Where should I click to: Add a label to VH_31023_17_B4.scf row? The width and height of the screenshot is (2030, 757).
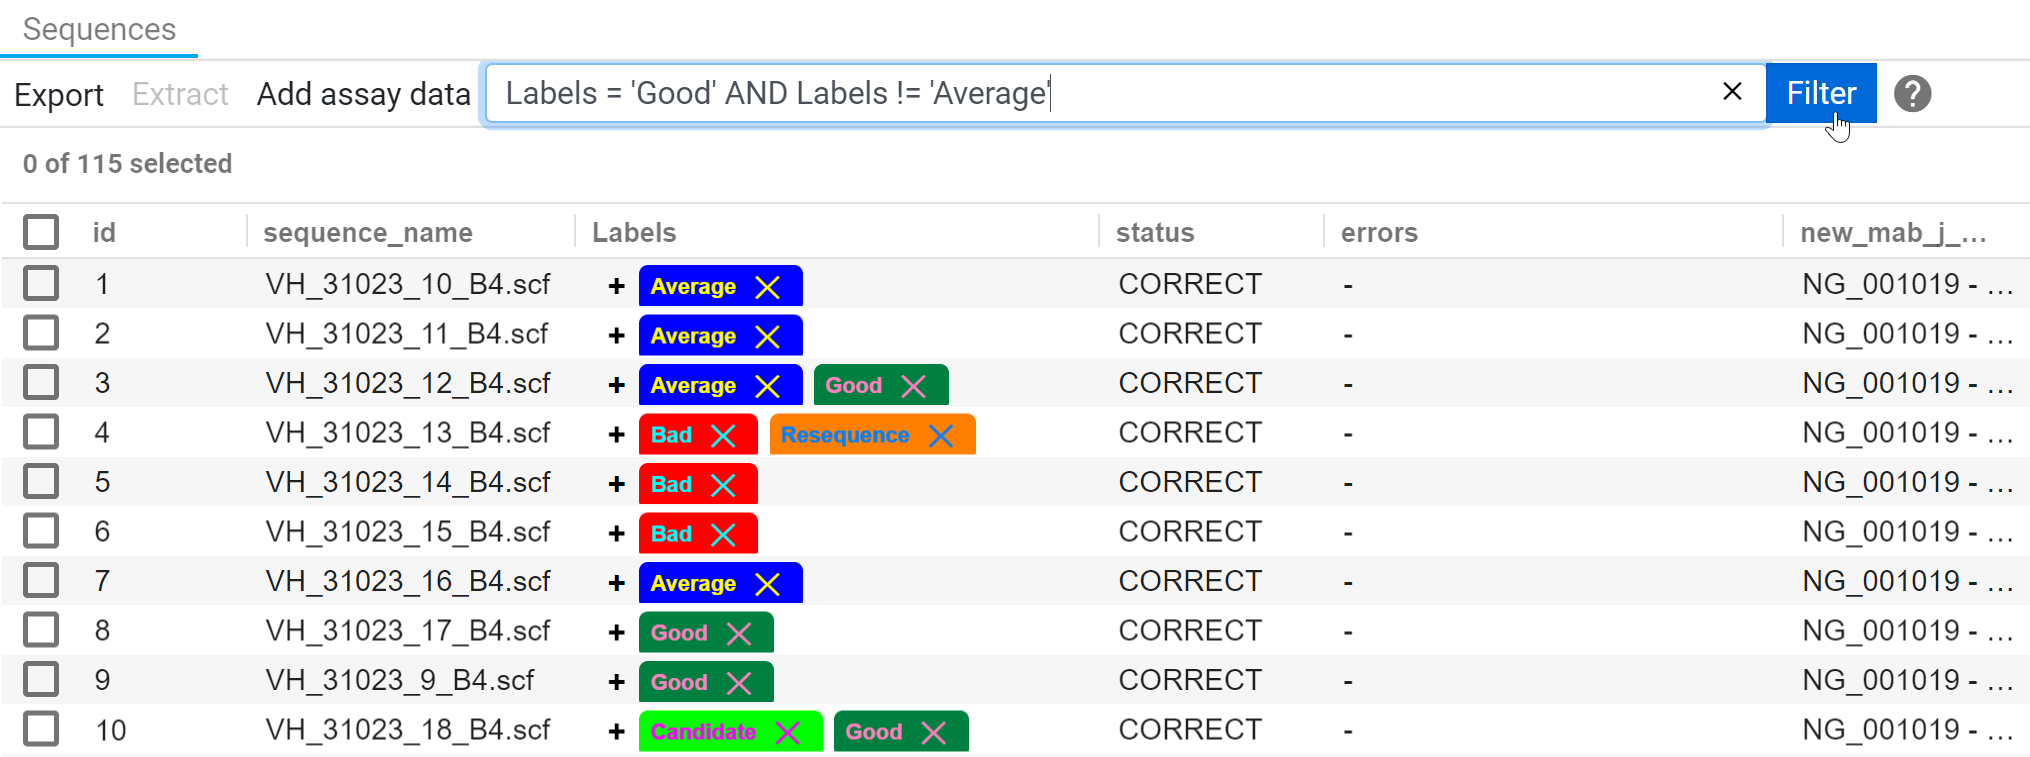[x=616, y=633]
